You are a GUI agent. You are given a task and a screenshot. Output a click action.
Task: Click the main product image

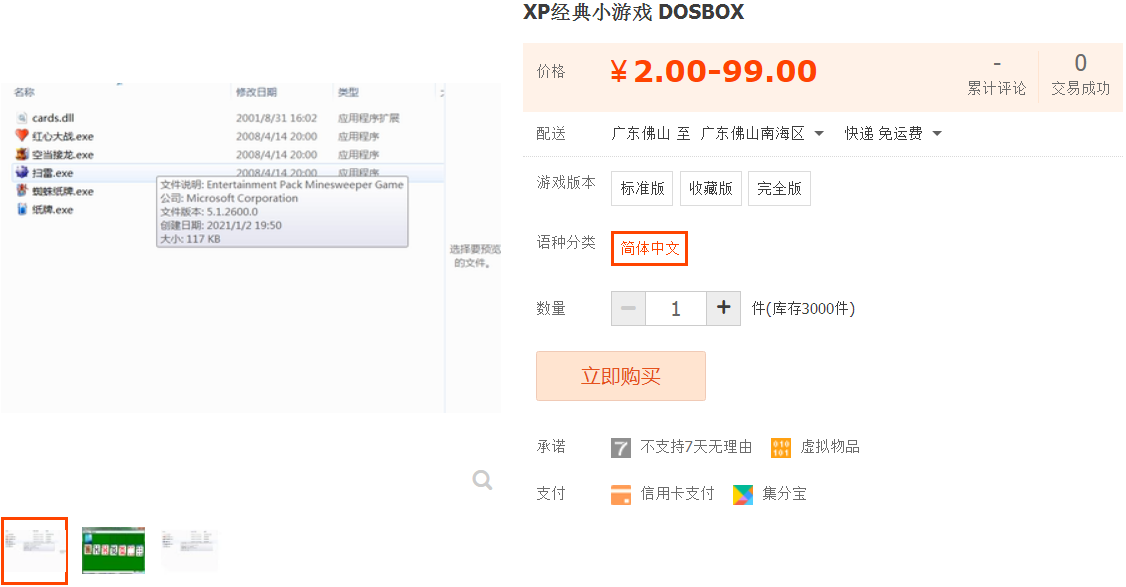[x=251, y=248]
